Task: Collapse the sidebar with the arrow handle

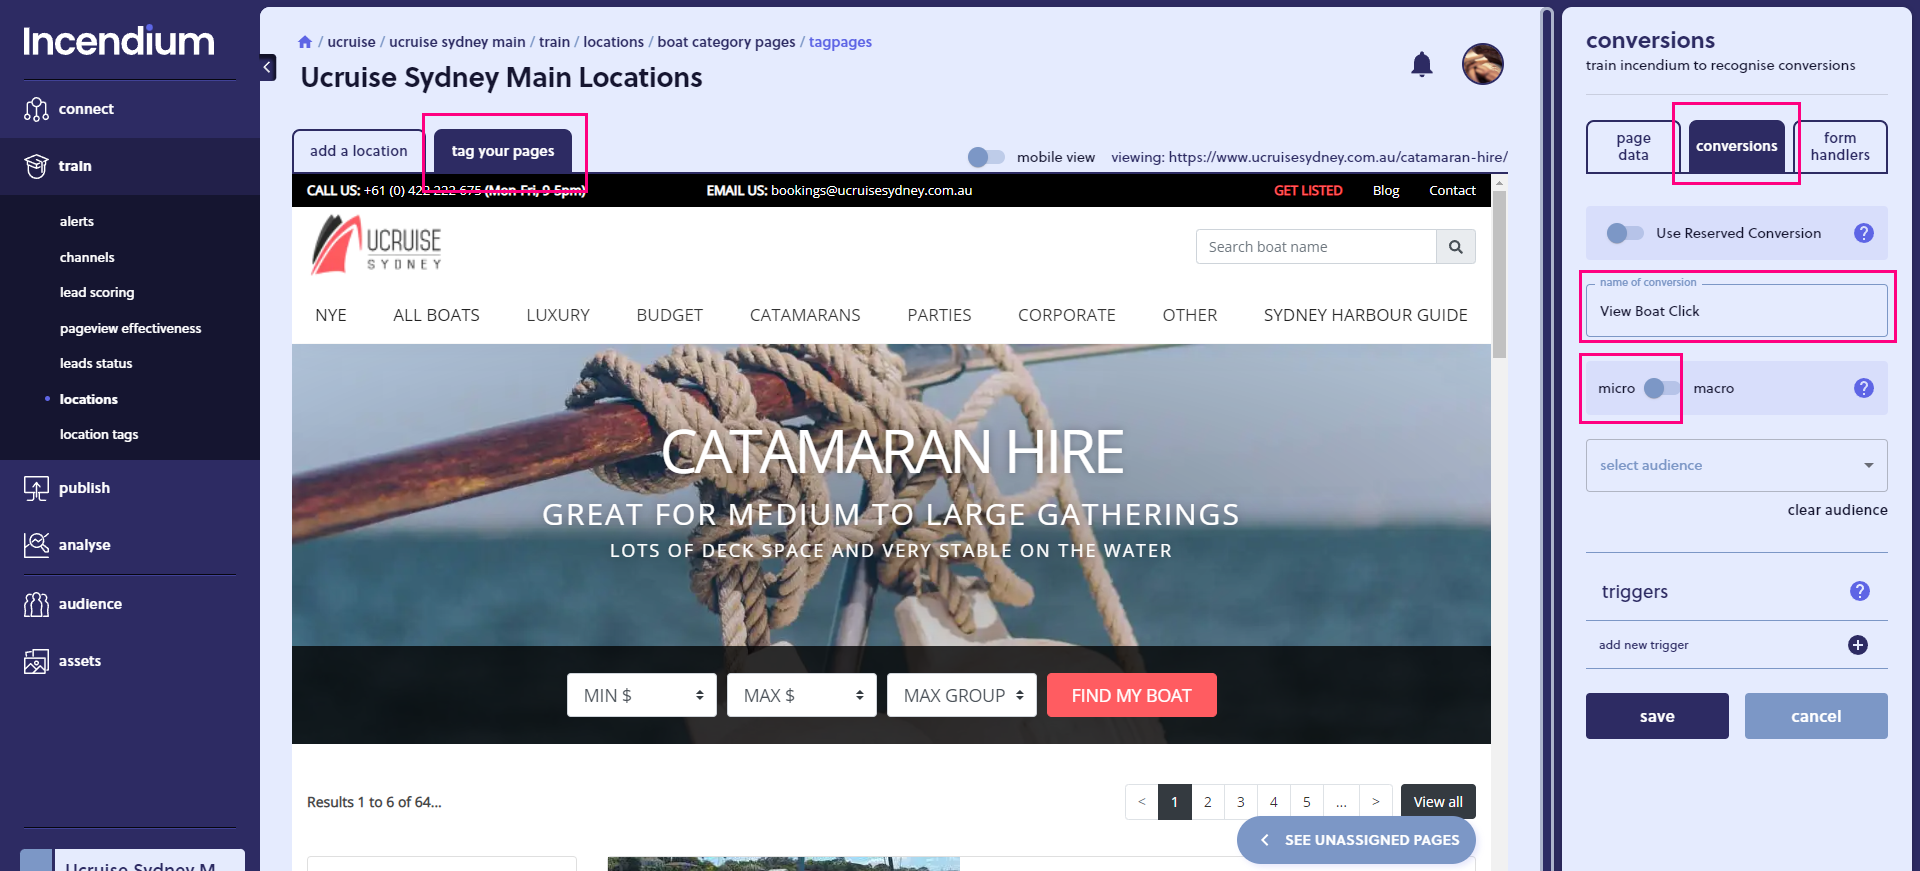Action: 267,67
